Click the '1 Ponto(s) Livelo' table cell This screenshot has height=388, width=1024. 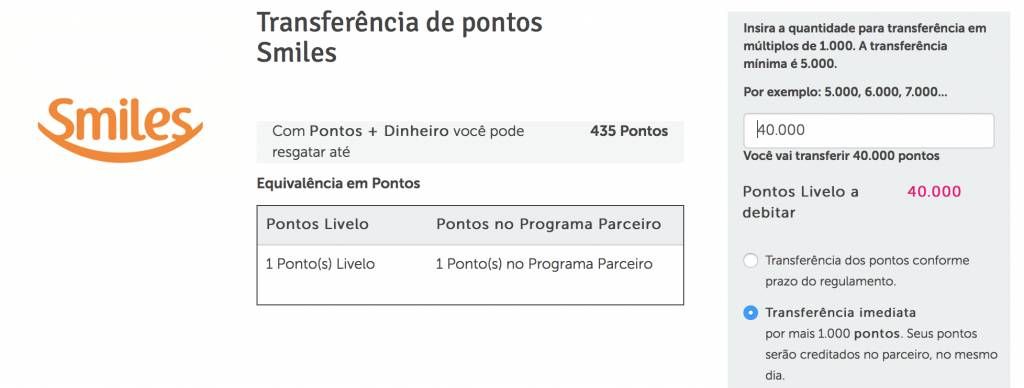coord(320,265)
